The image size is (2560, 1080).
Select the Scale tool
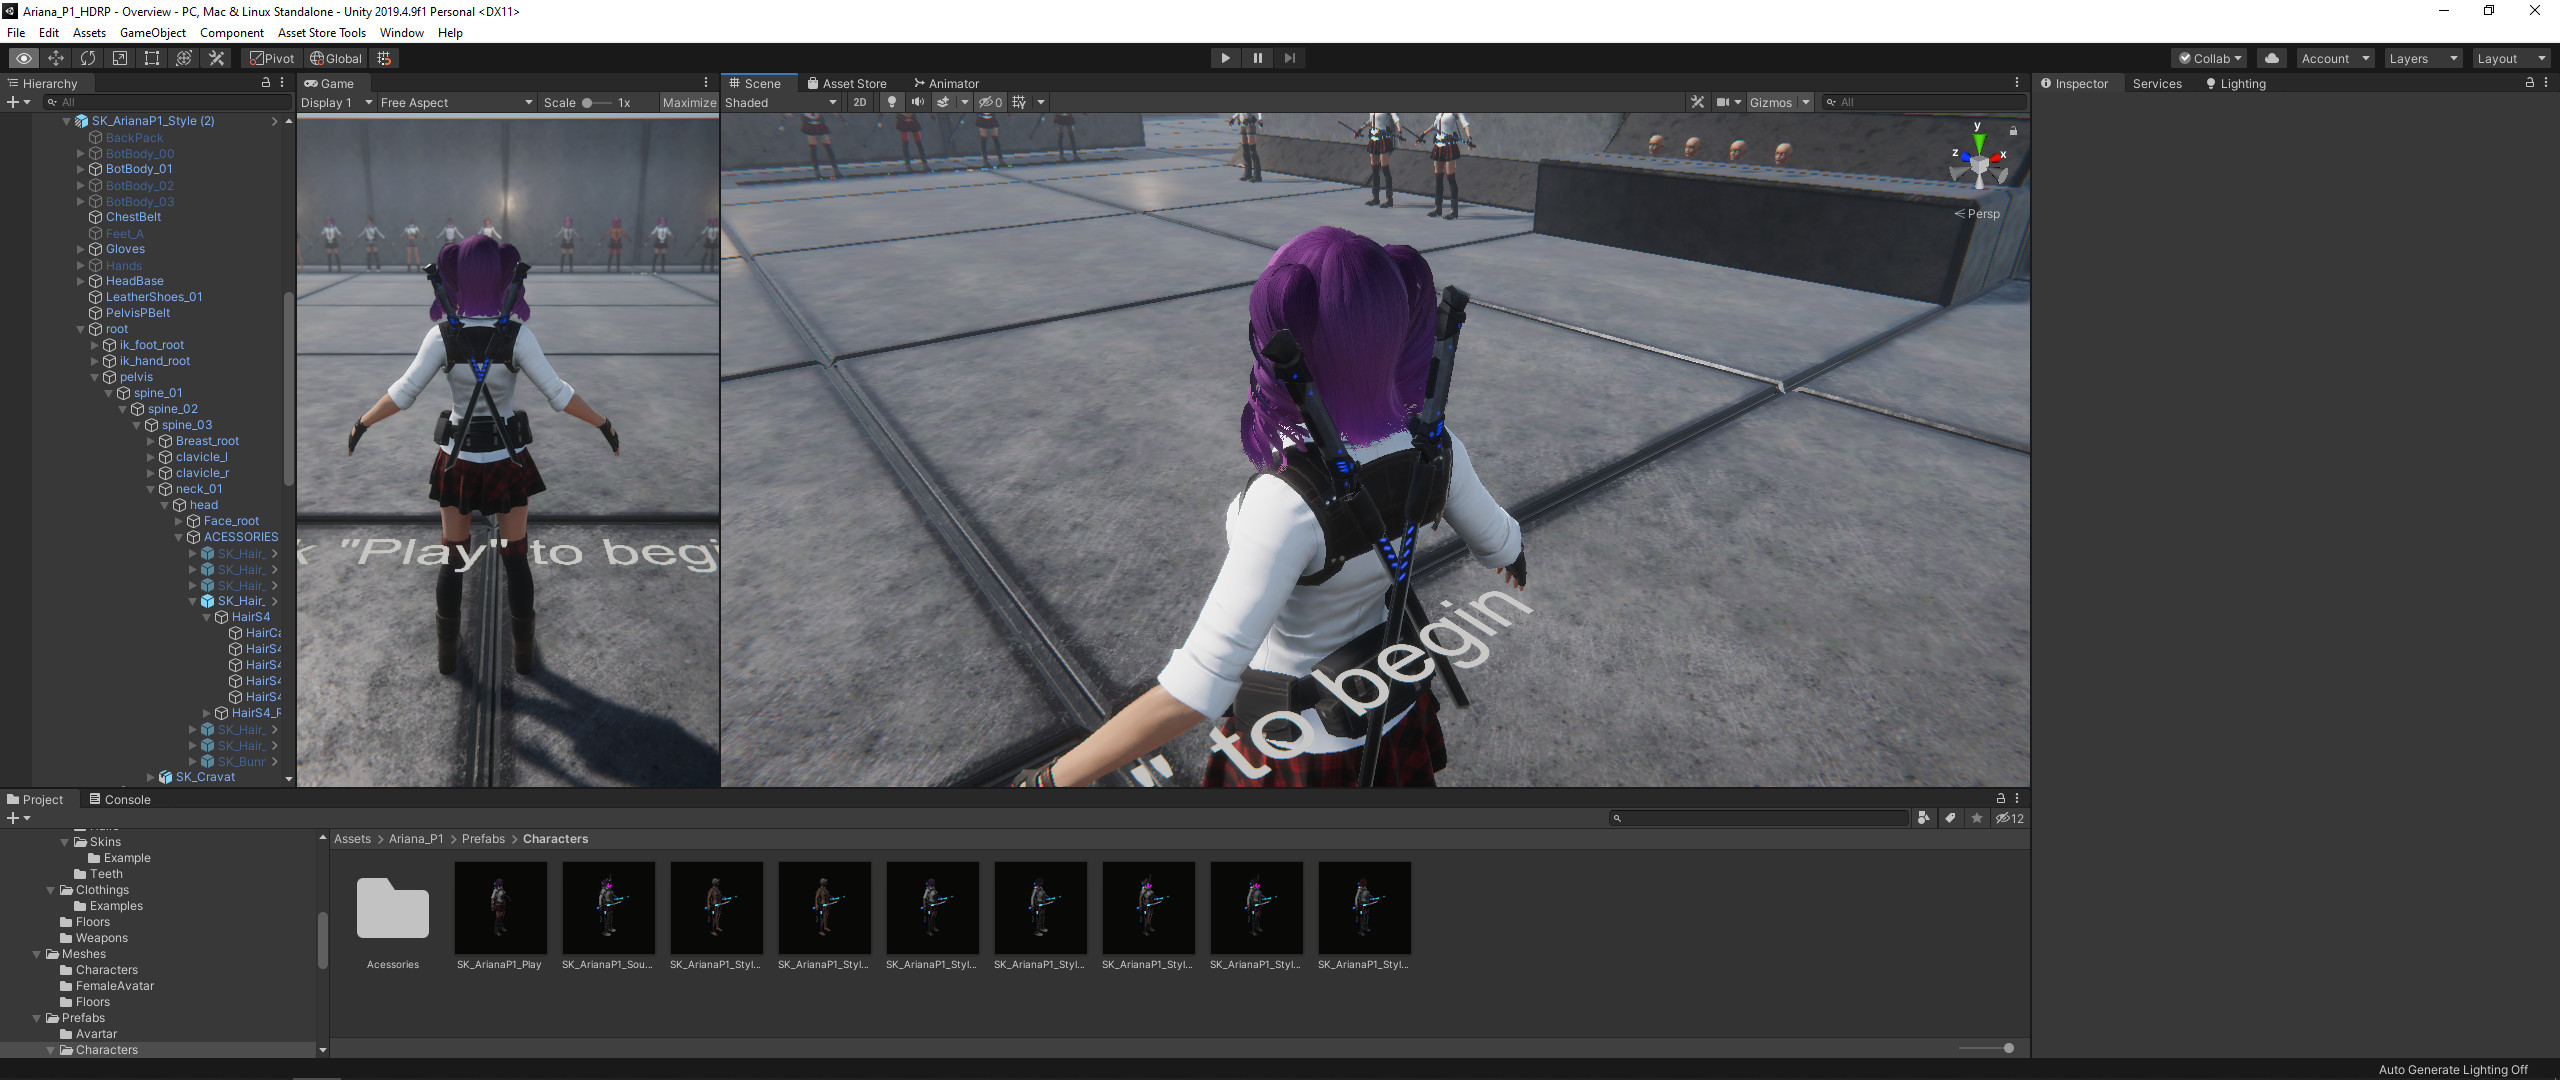tap(120, 58)
